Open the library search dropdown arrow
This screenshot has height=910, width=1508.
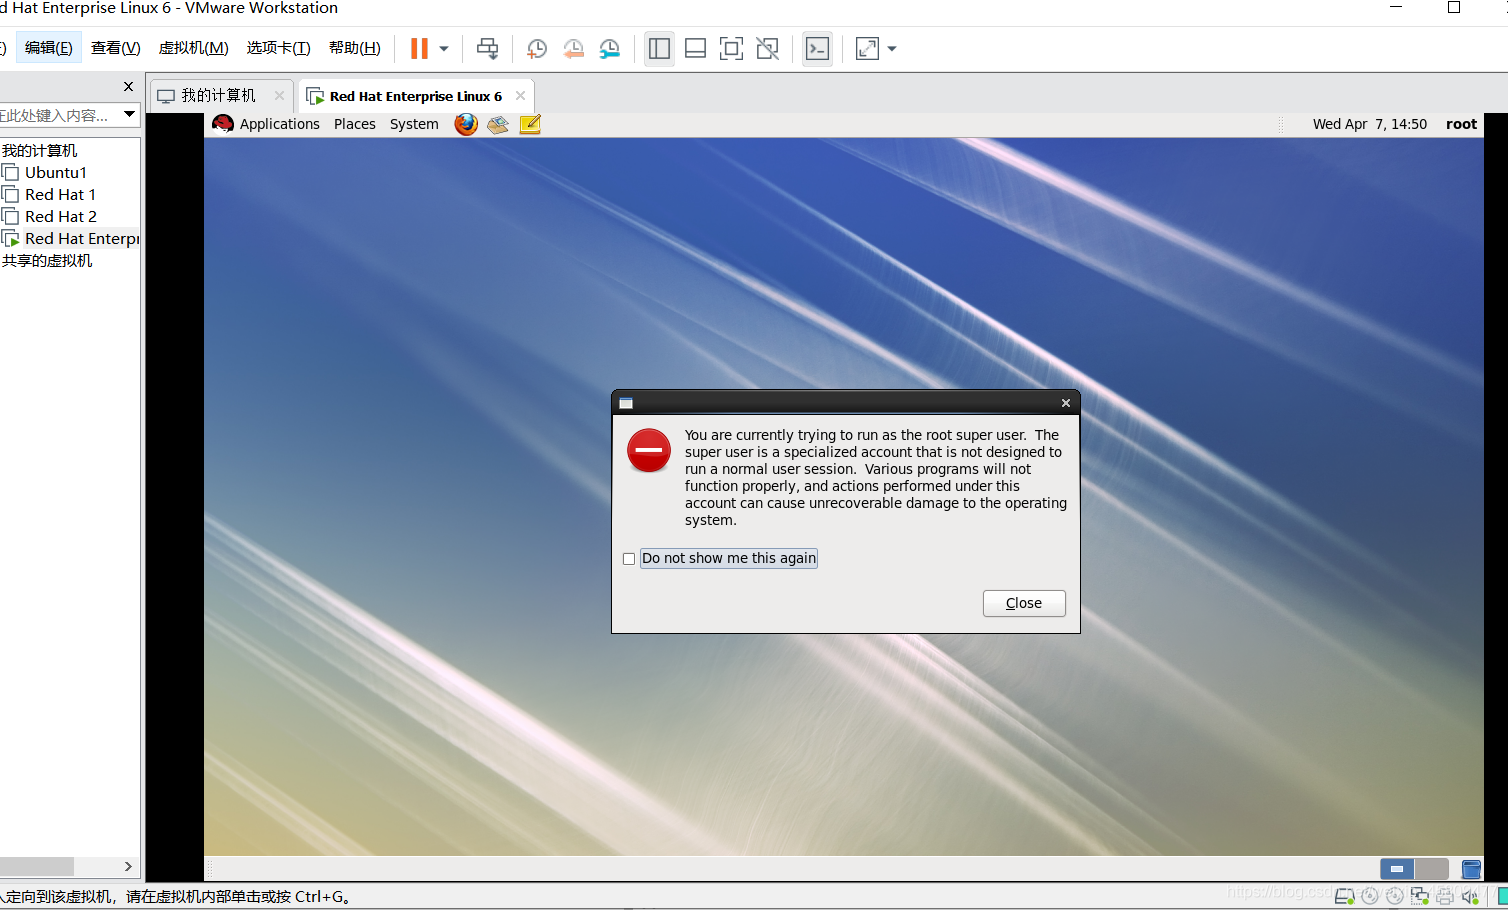click(129, 115)
